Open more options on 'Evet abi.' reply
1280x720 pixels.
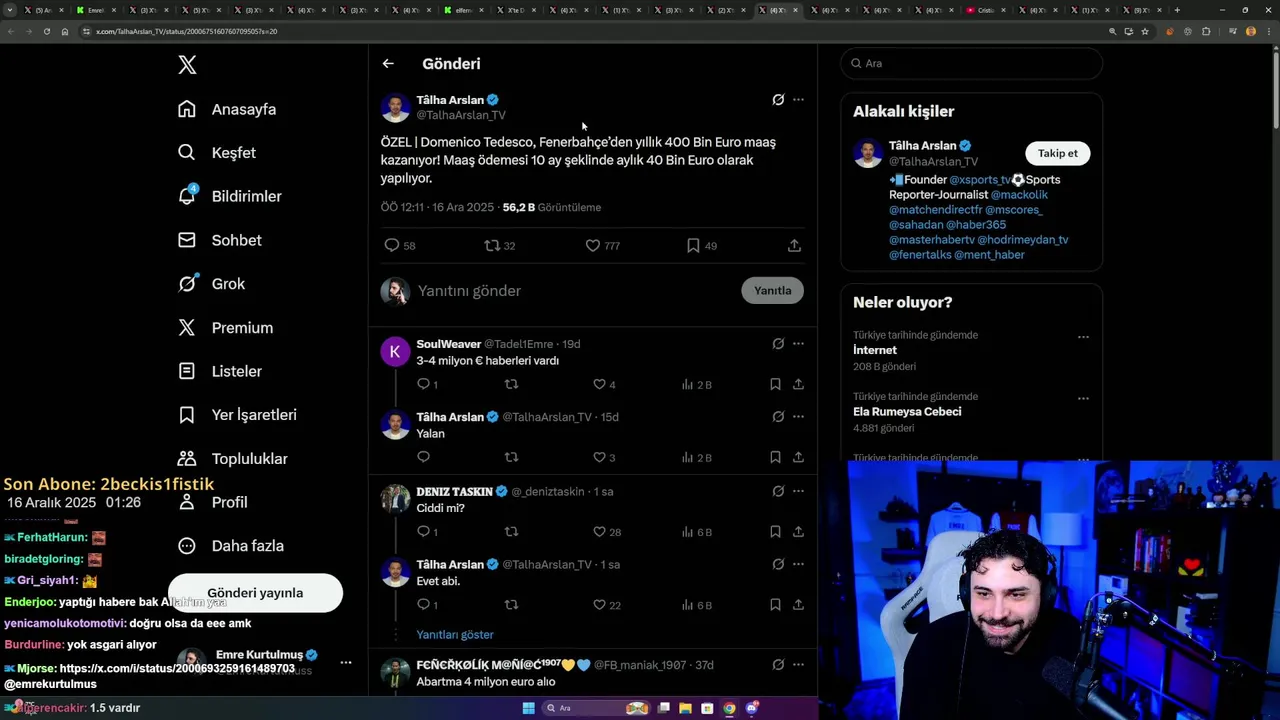798,565
